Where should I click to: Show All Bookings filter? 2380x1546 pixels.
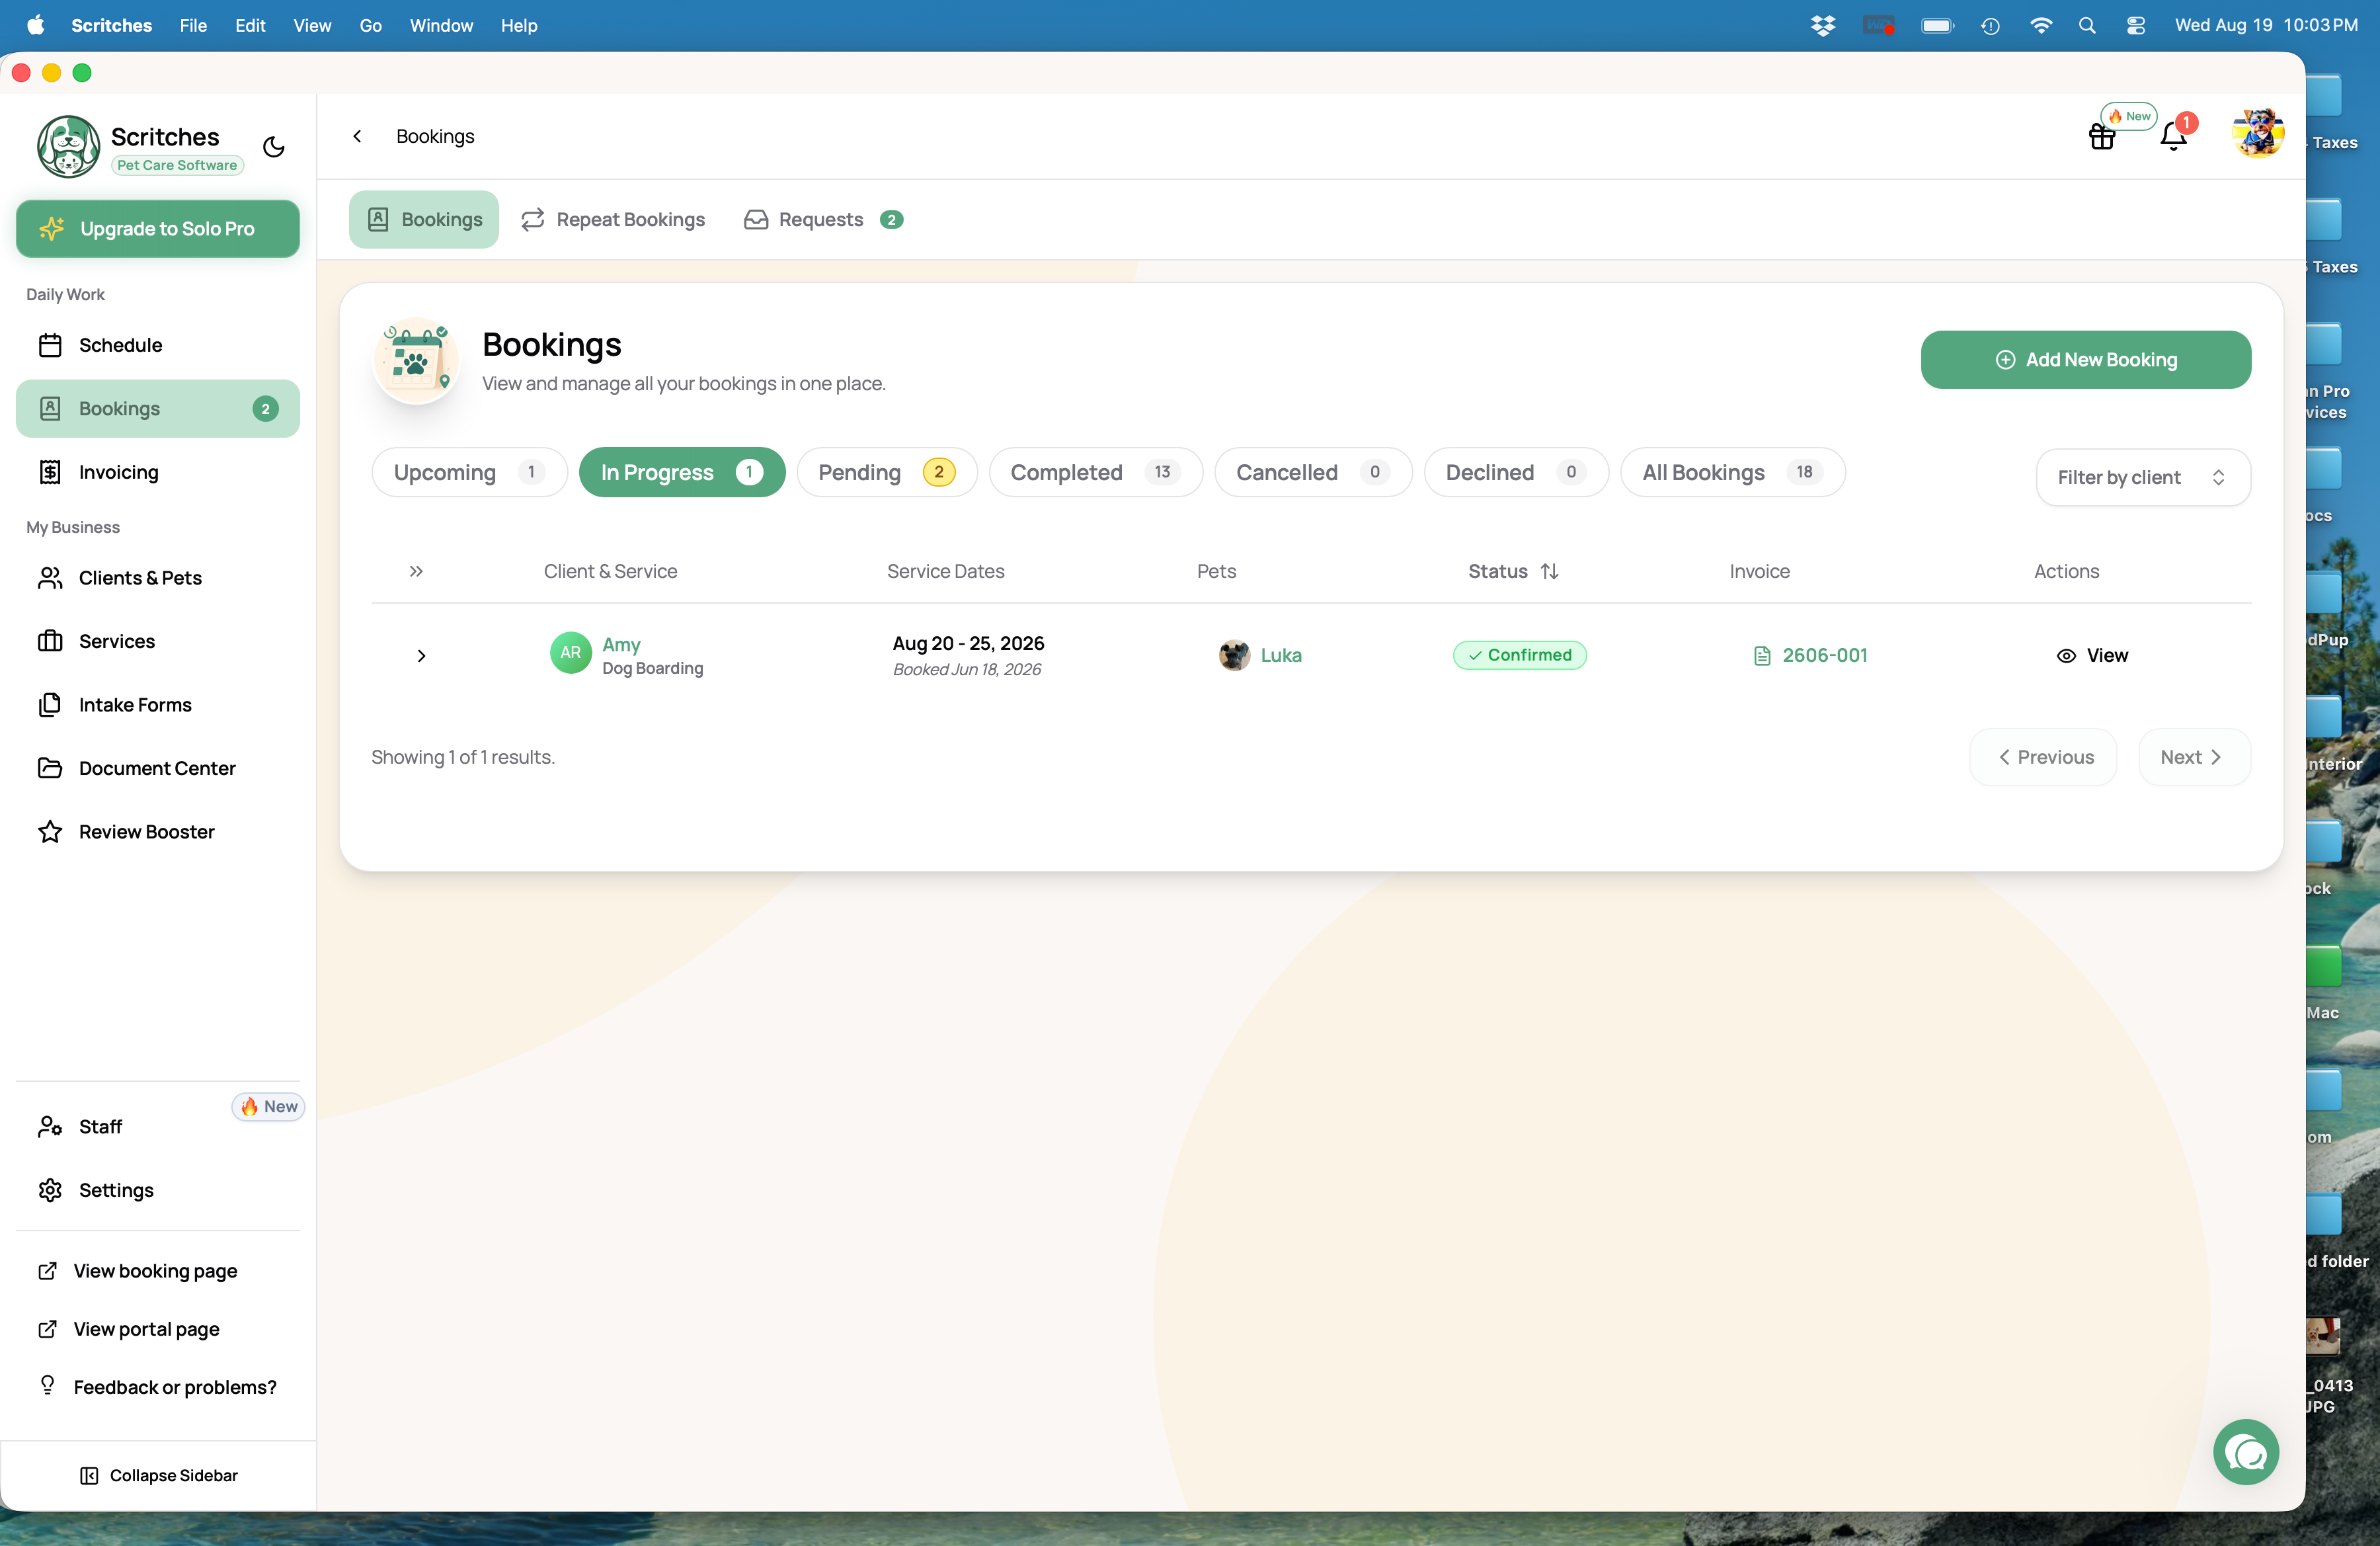point(1733,472)
